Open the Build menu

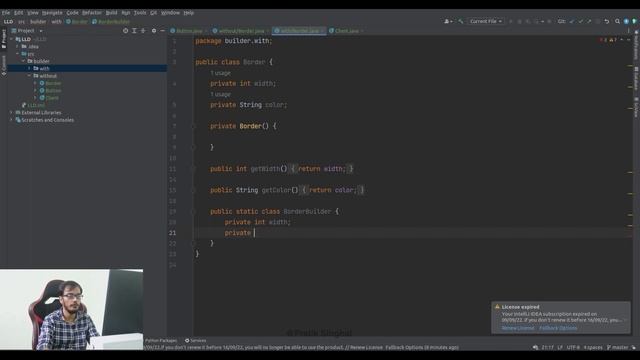tap(111, 13)
